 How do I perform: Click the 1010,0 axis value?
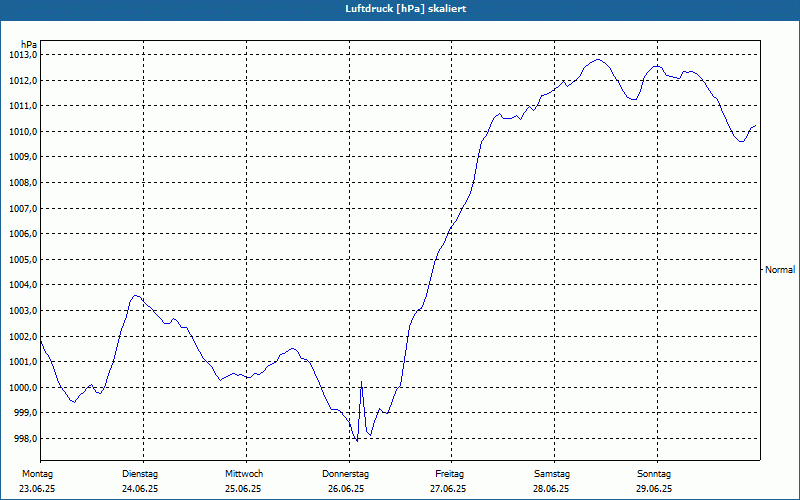pyautogui.click(x=23, y=132)
